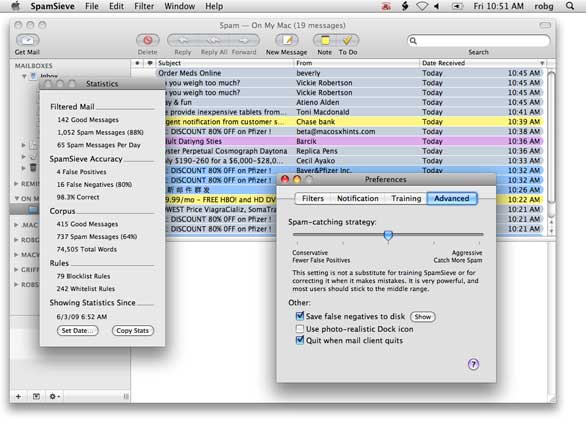Disable Save false negatives to disk

coord(300,316)
